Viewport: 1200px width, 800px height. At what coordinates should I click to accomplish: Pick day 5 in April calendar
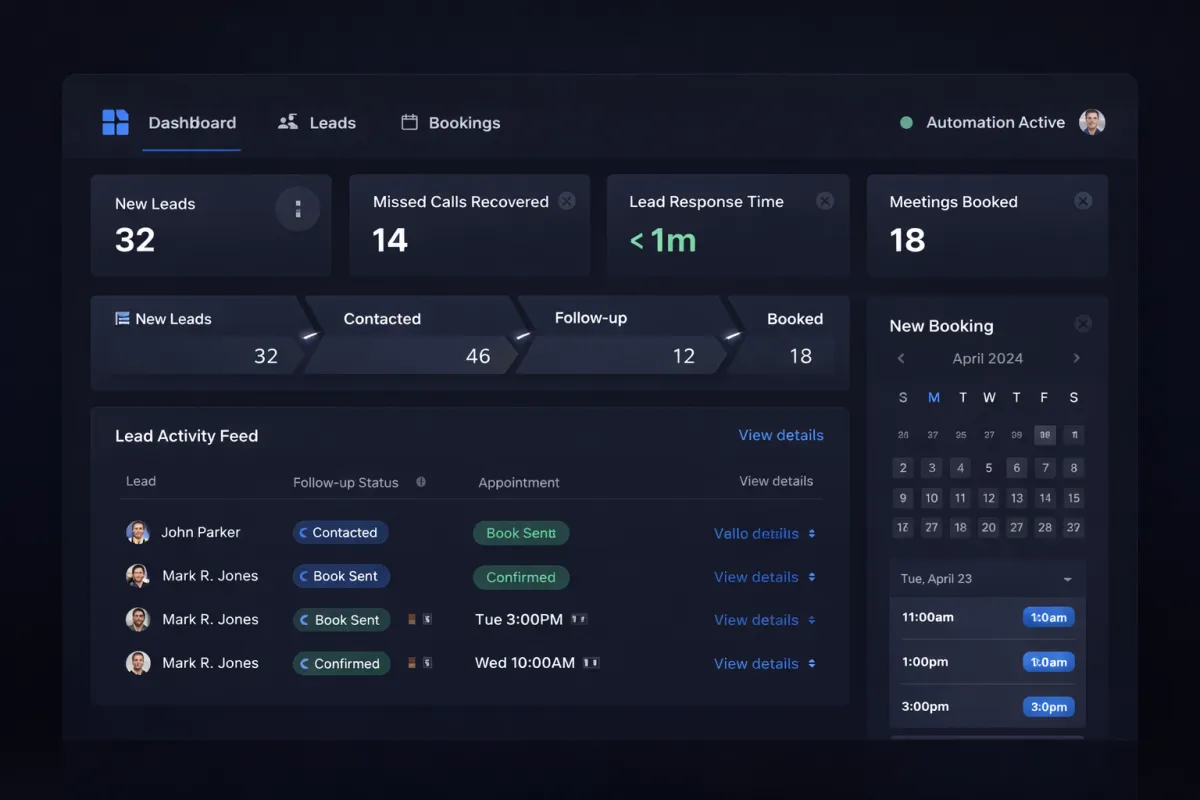click(989, 467)
